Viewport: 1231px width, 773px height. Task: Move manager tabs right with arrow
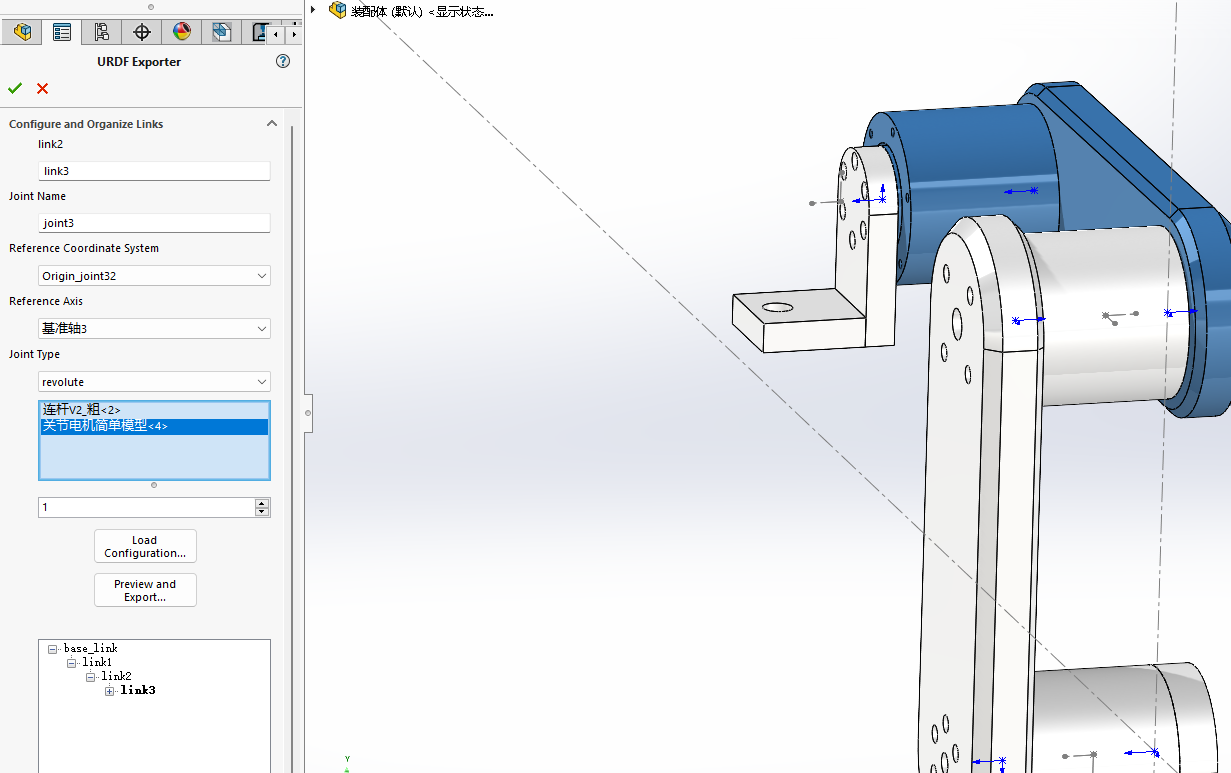293,34
